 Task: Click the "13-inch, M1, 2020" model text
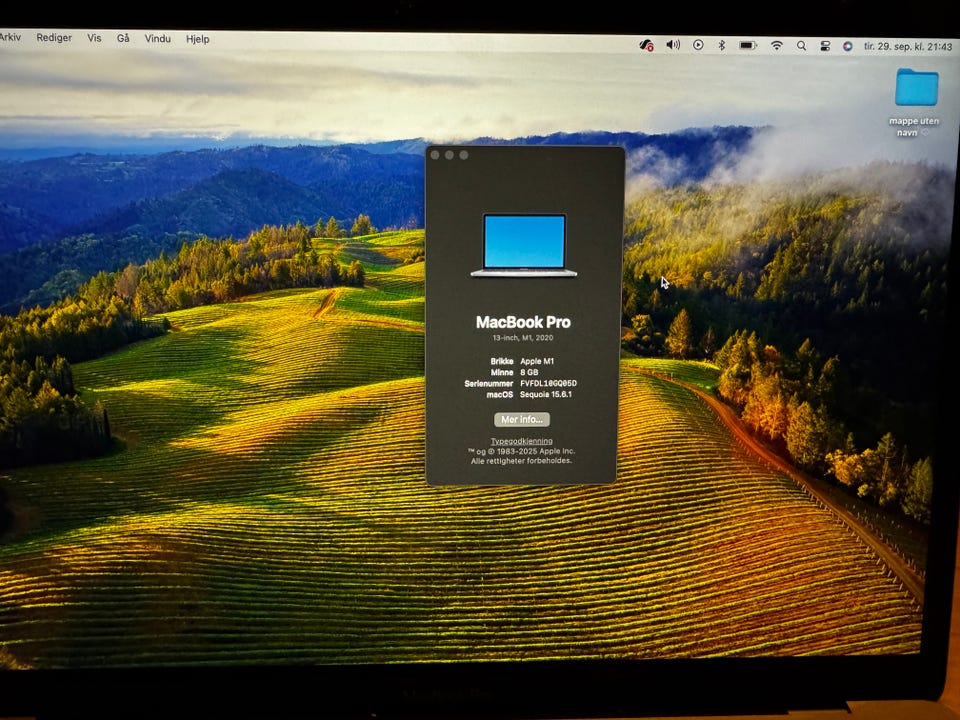pos(523,338)
